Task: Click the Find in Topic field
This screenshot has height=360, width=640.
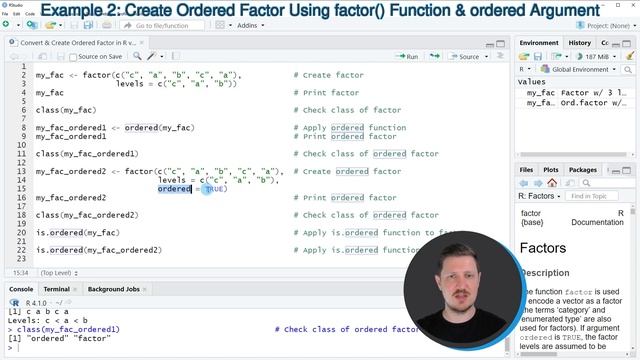Action: [592, 196]
